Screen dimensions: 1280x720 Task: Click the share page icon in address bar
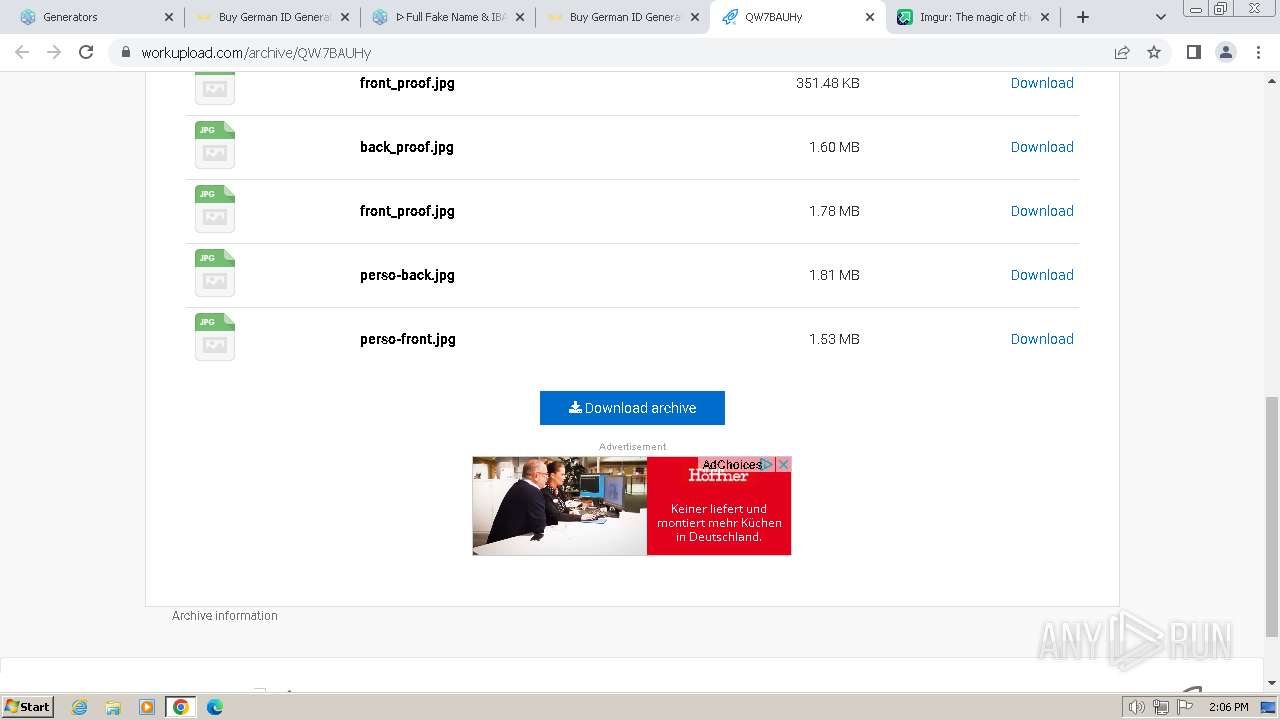1122,52
